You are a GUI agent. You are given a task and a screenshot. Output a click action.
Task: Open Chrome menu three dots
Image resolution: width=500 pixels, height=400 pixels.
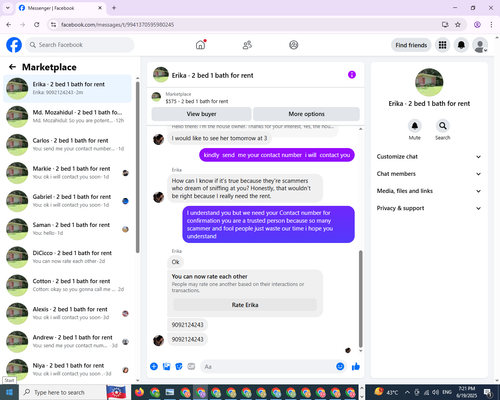coord(491,25)
